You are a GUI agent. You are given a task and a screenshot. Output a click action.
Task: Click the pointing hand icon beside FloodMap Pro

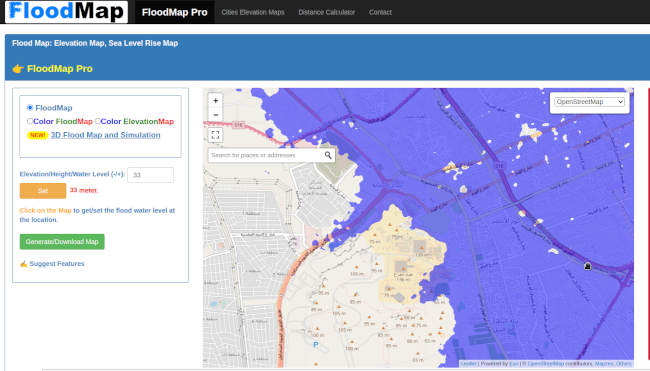point(18,69)
